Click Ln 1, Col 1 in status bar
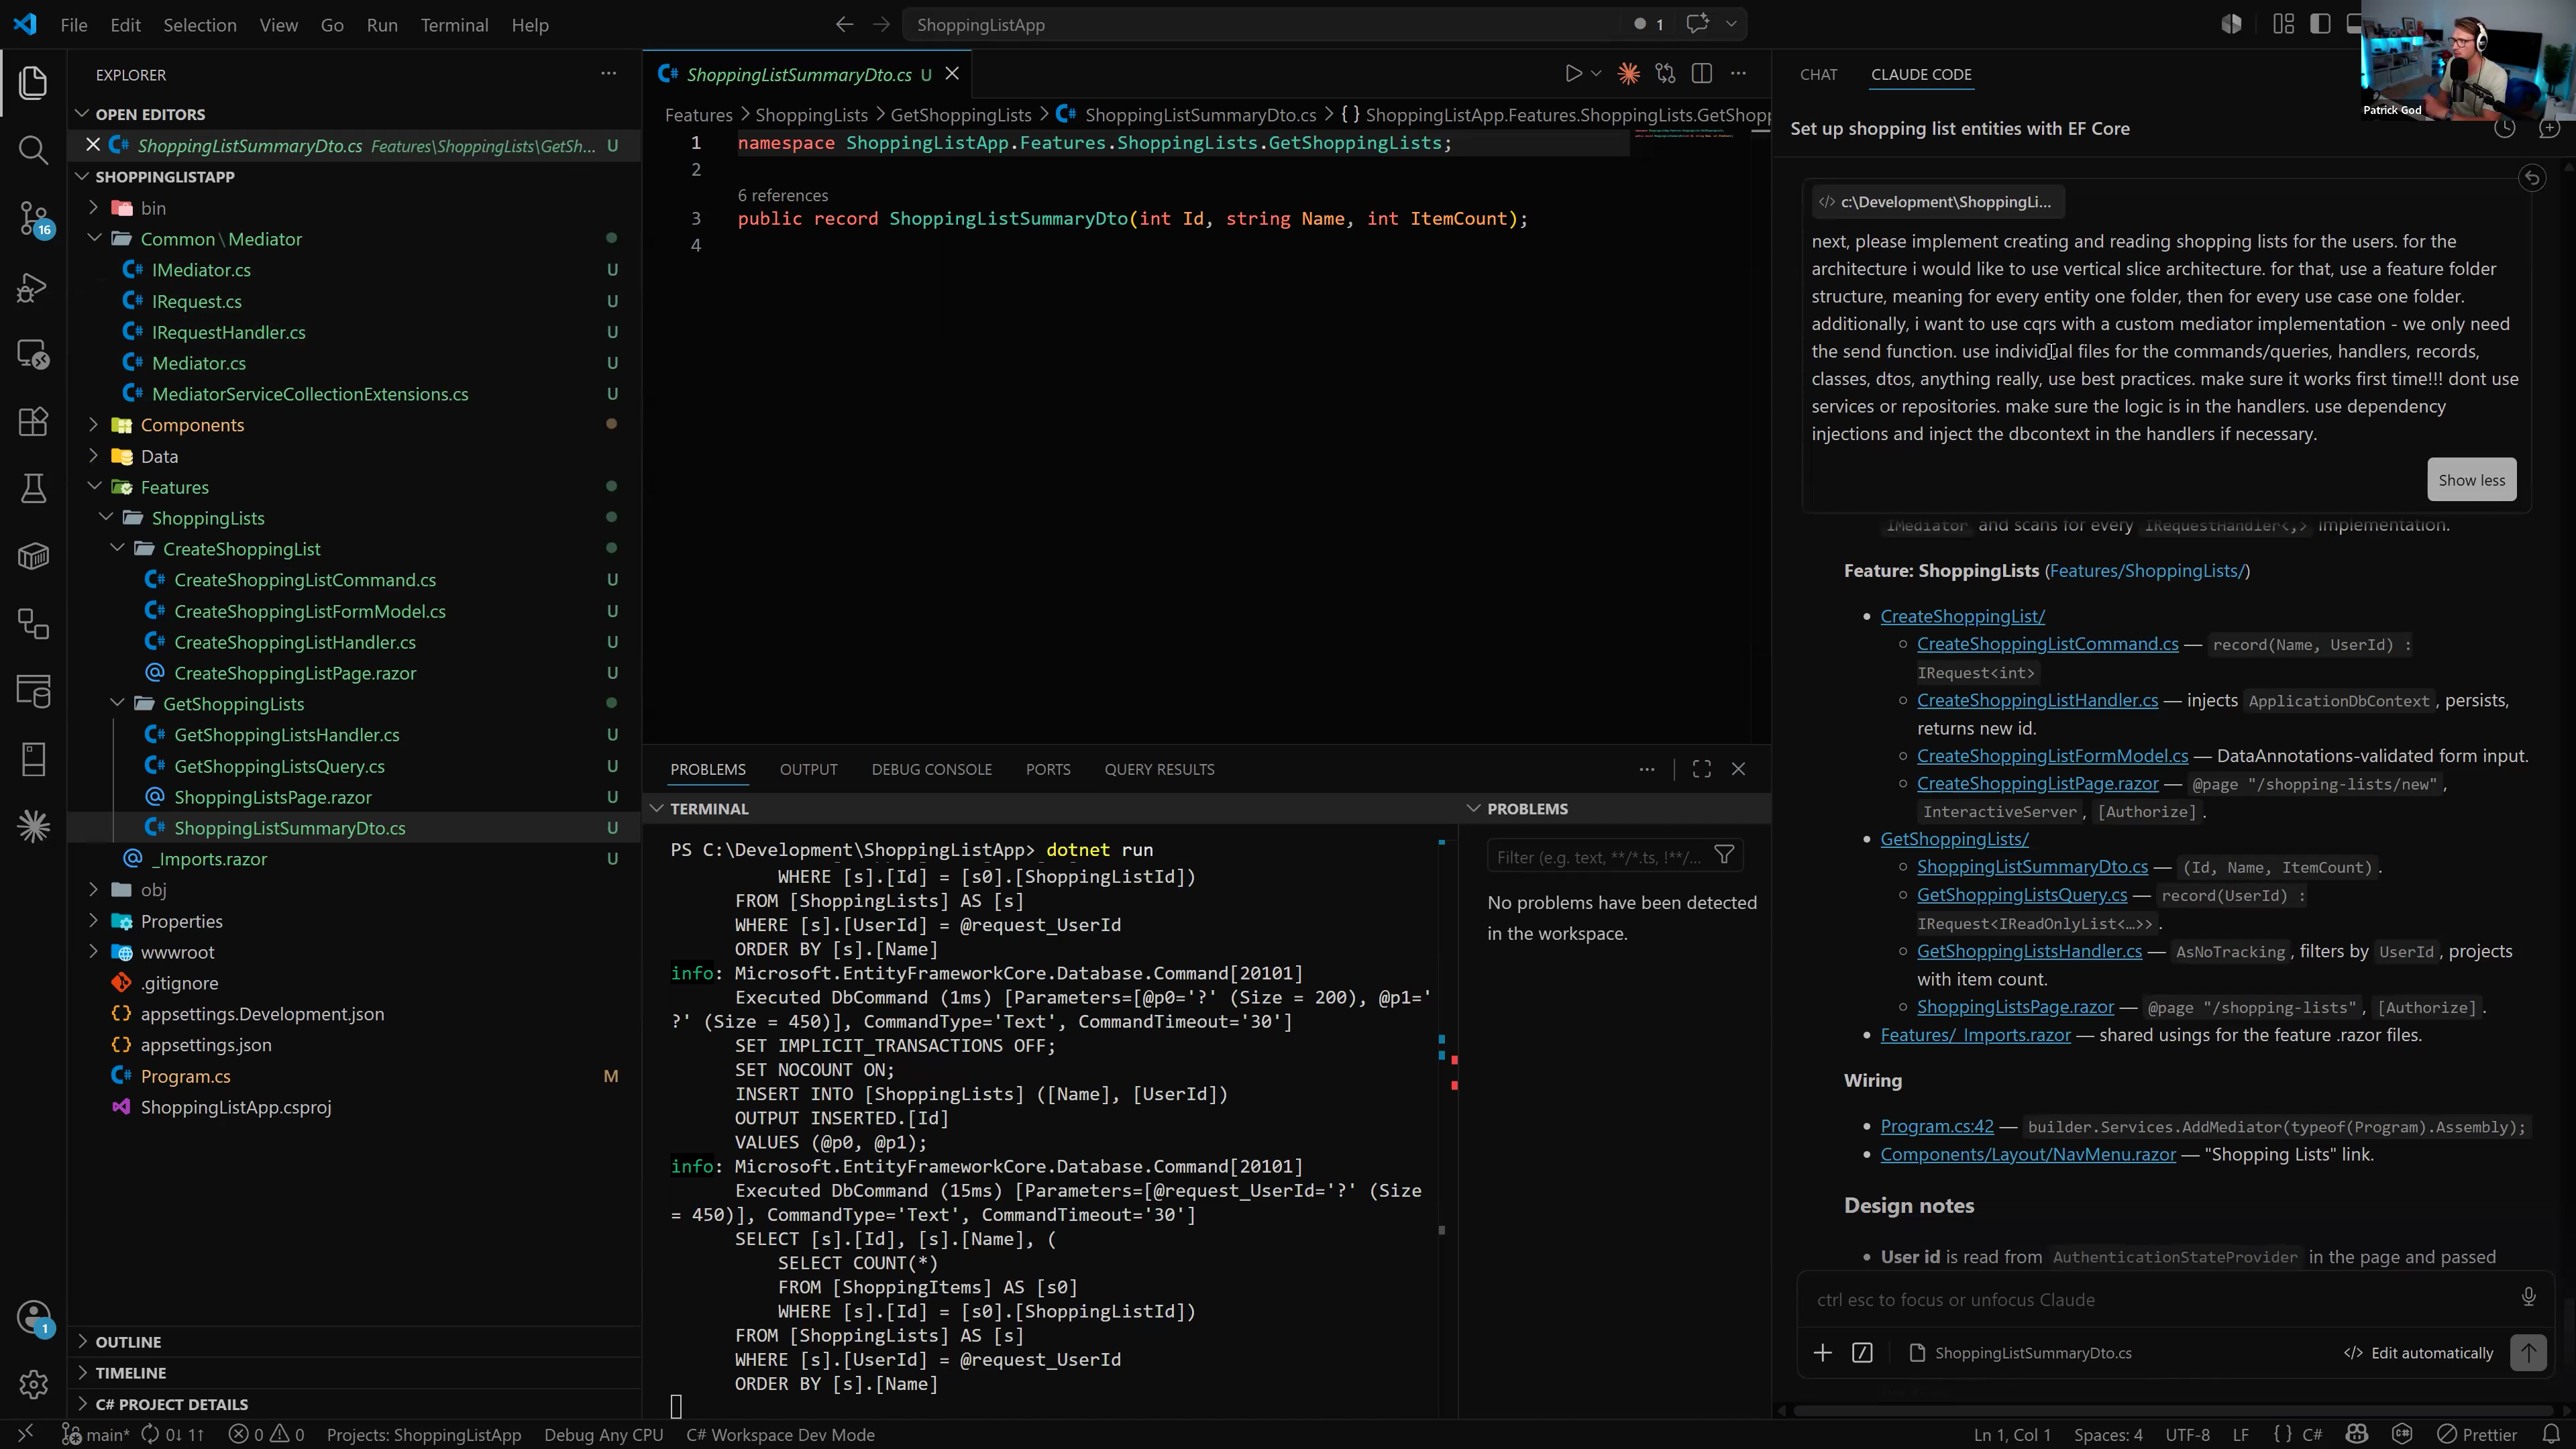This screenshot has width=2576, height=1449. click(2011, 1435)
